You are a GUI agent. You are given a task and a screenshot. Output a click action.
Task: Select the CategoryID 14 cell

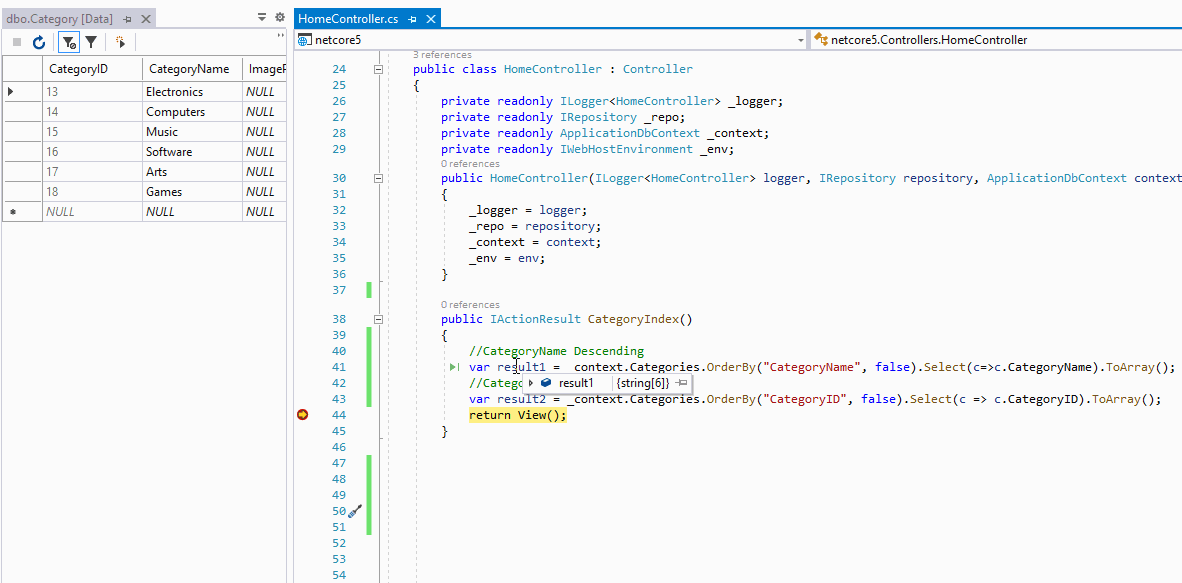pos(91,112)
